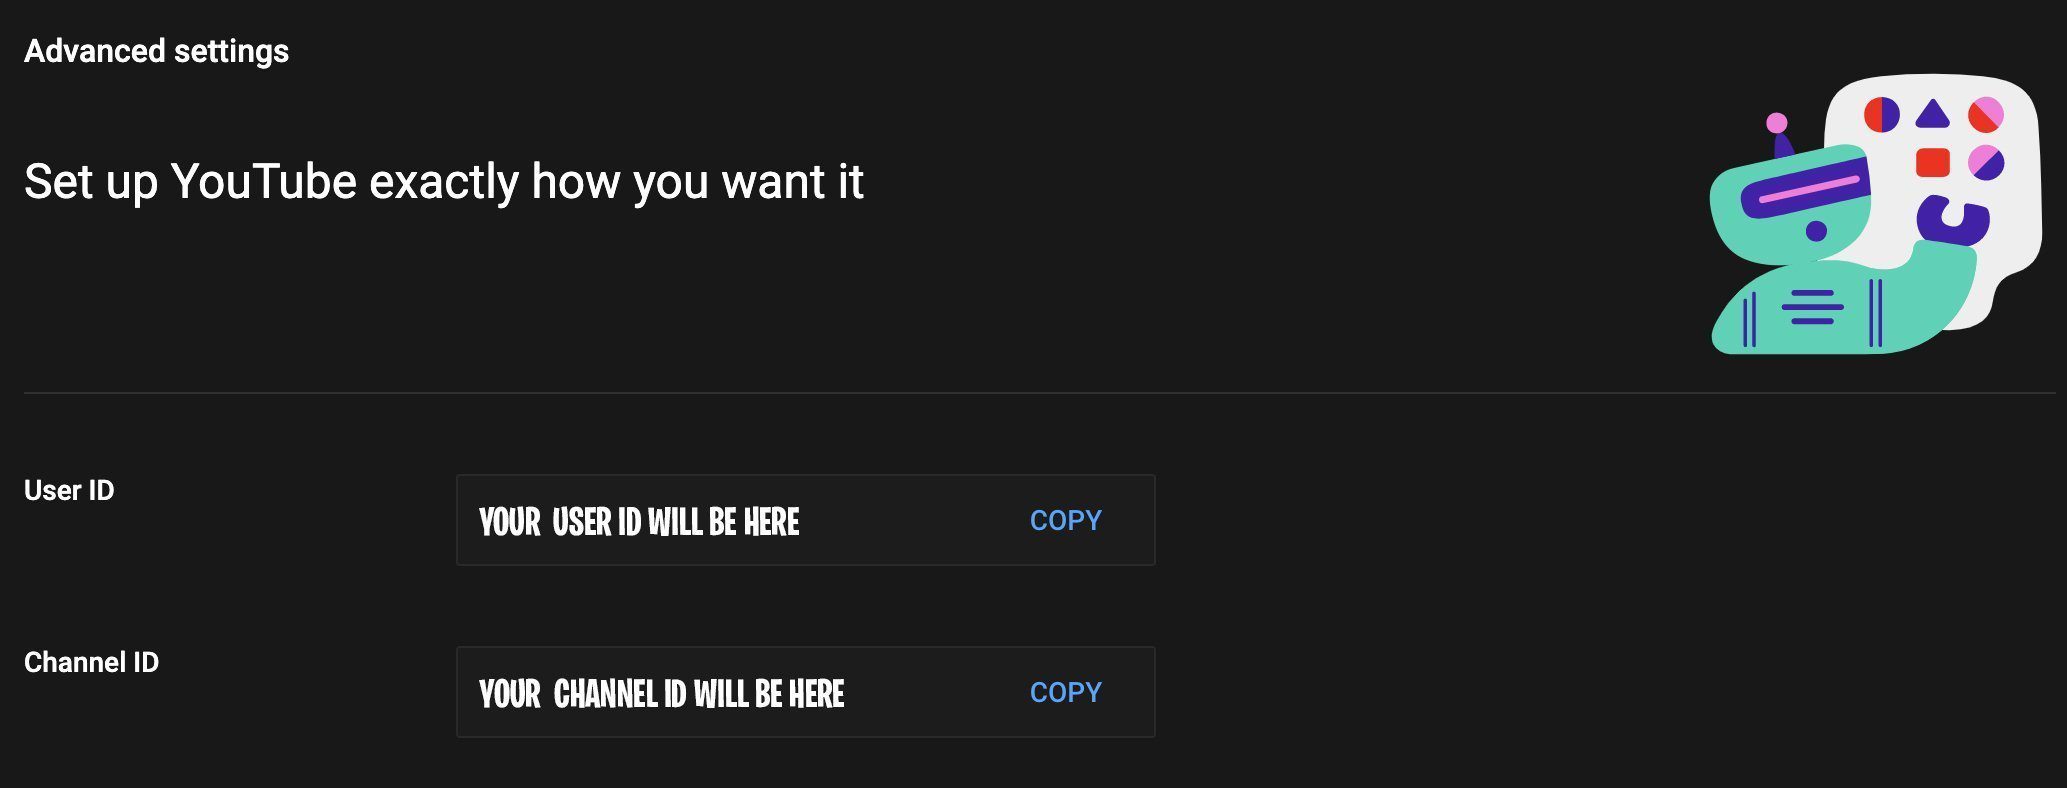Click the robot's purple visor

[x=1805, y=187]
